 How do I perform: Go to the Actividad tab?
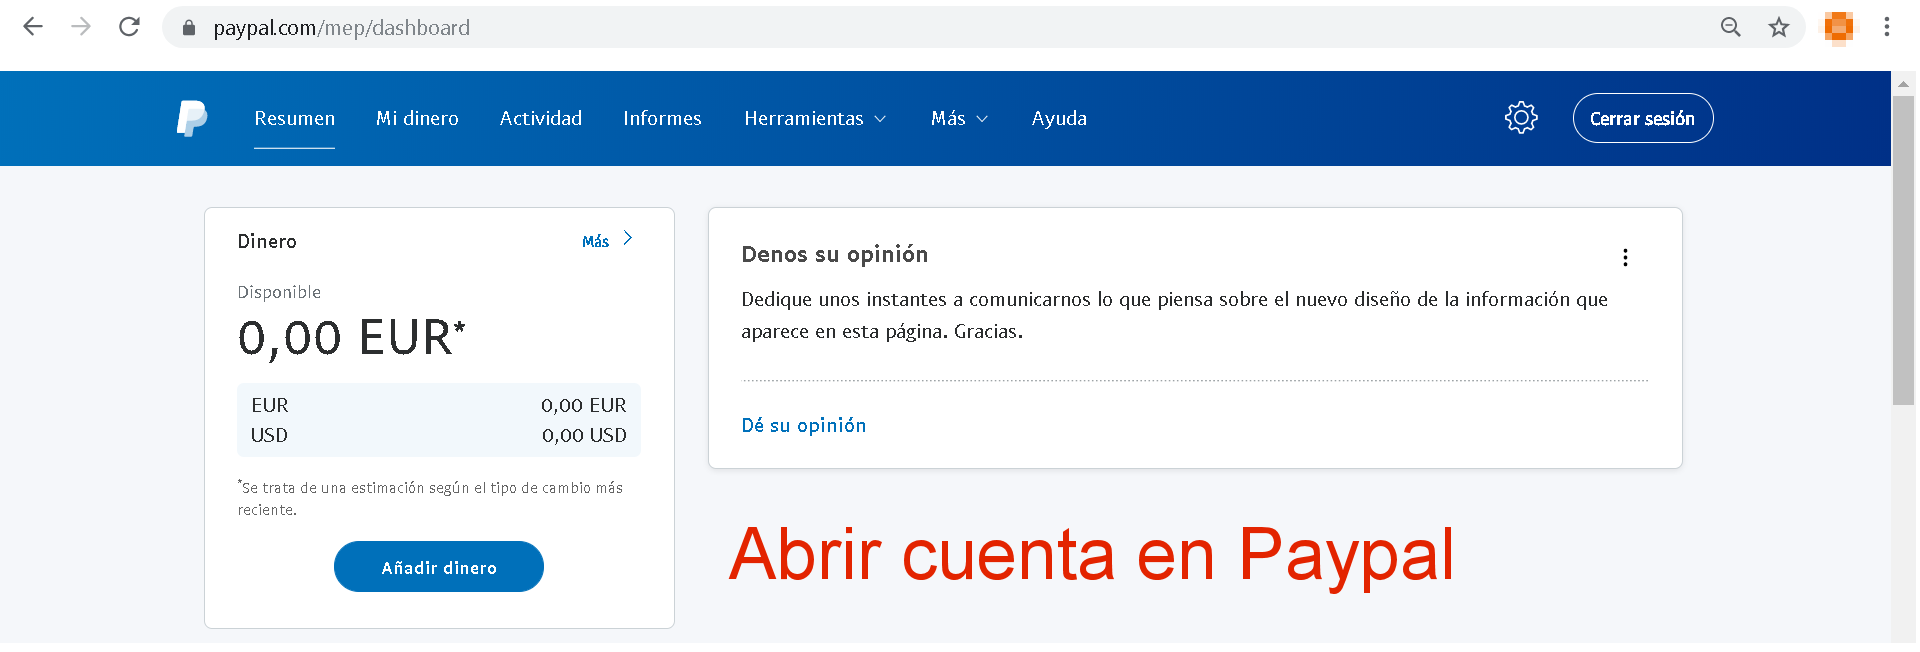point(541,118)
